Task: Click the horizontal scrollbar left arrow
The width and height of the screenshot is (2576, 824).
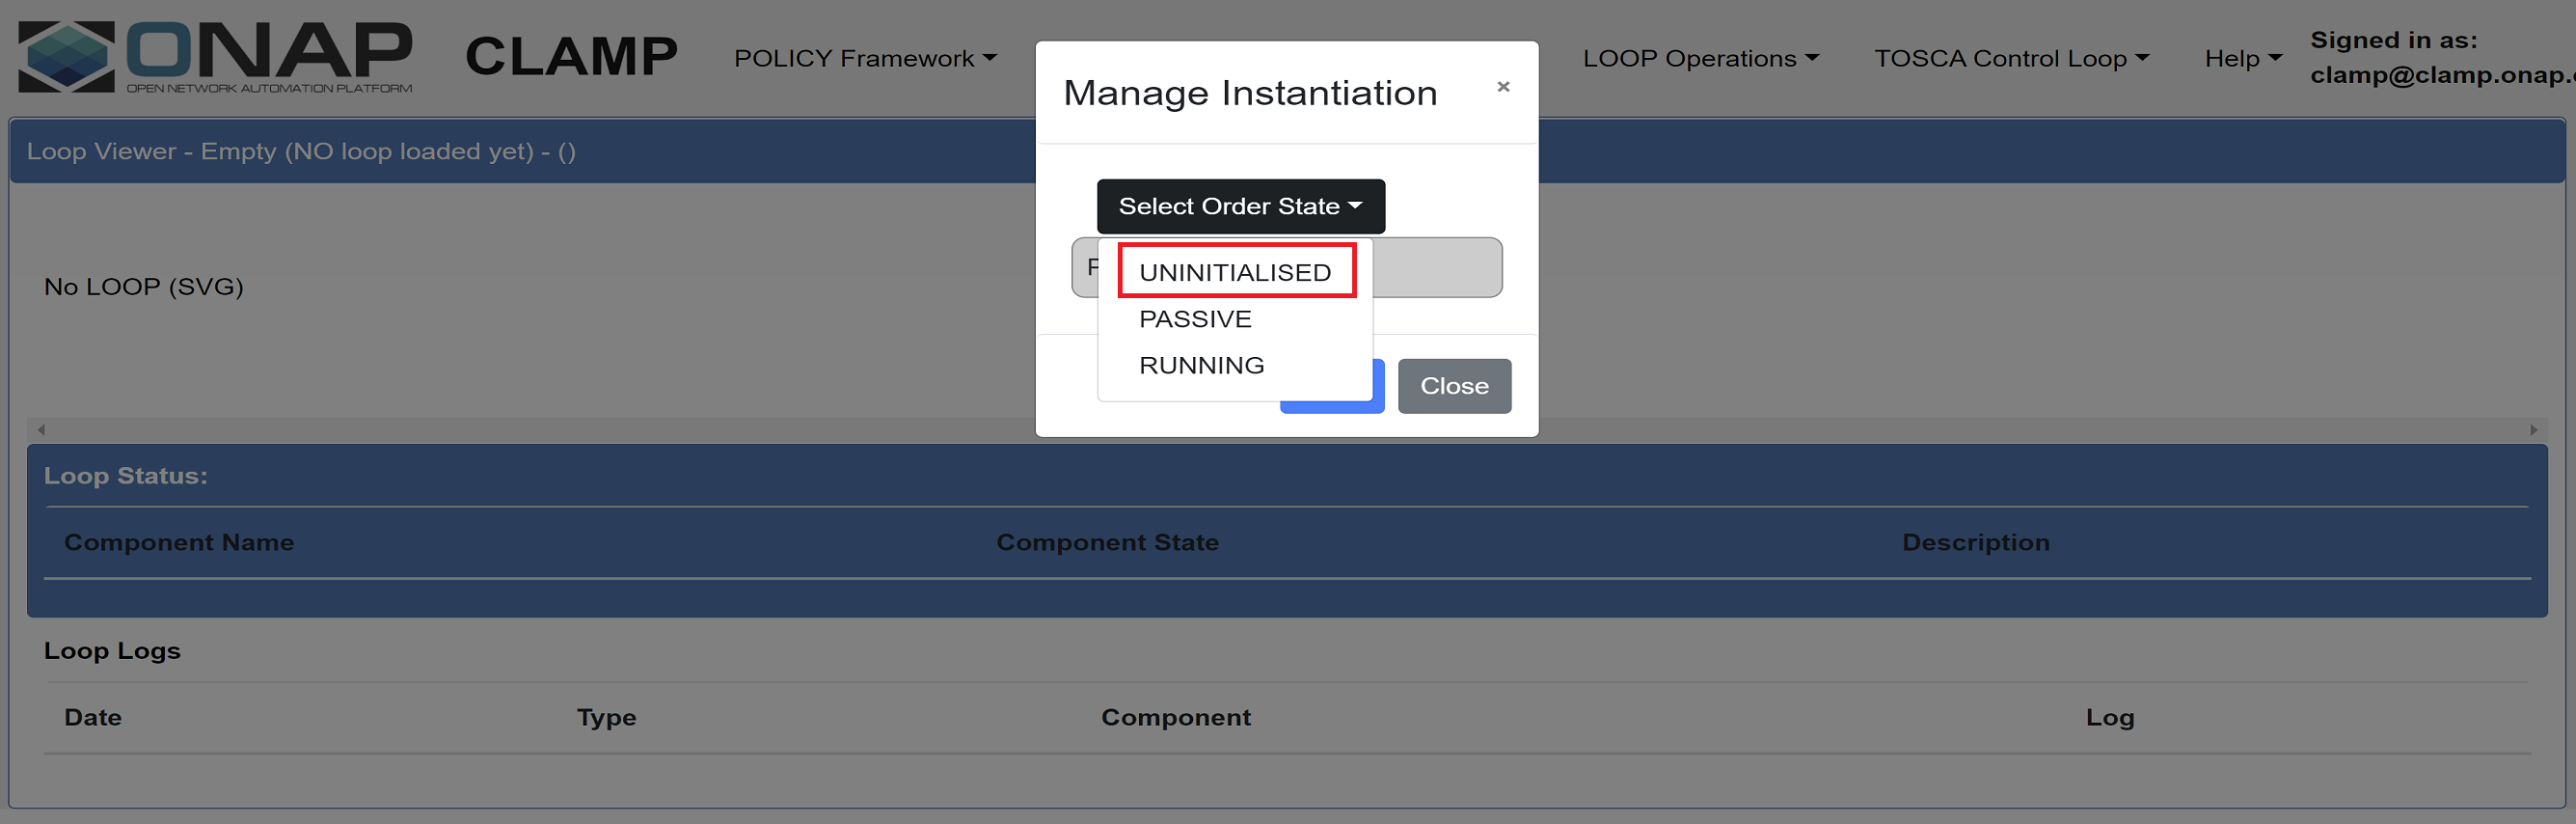Action: point(41,430)
